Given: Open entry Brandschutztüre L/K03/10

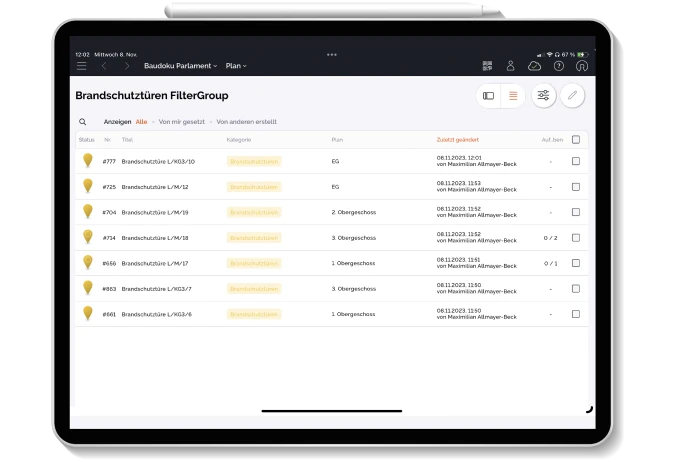Looking at the screenshot, I should coord(158,161).
